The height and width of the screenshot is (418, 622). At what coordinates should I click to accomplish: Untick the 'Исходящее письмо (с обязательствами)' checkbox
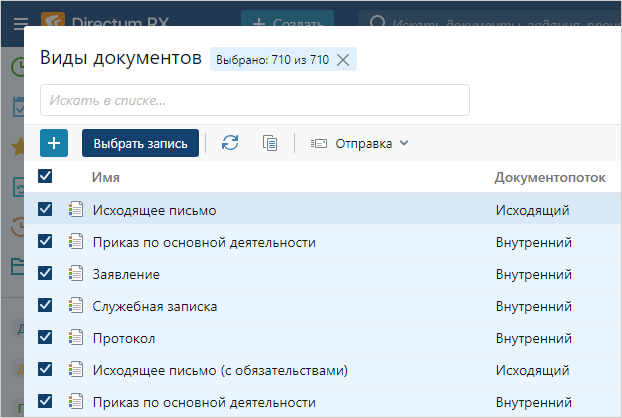click(x=45, y=370)
